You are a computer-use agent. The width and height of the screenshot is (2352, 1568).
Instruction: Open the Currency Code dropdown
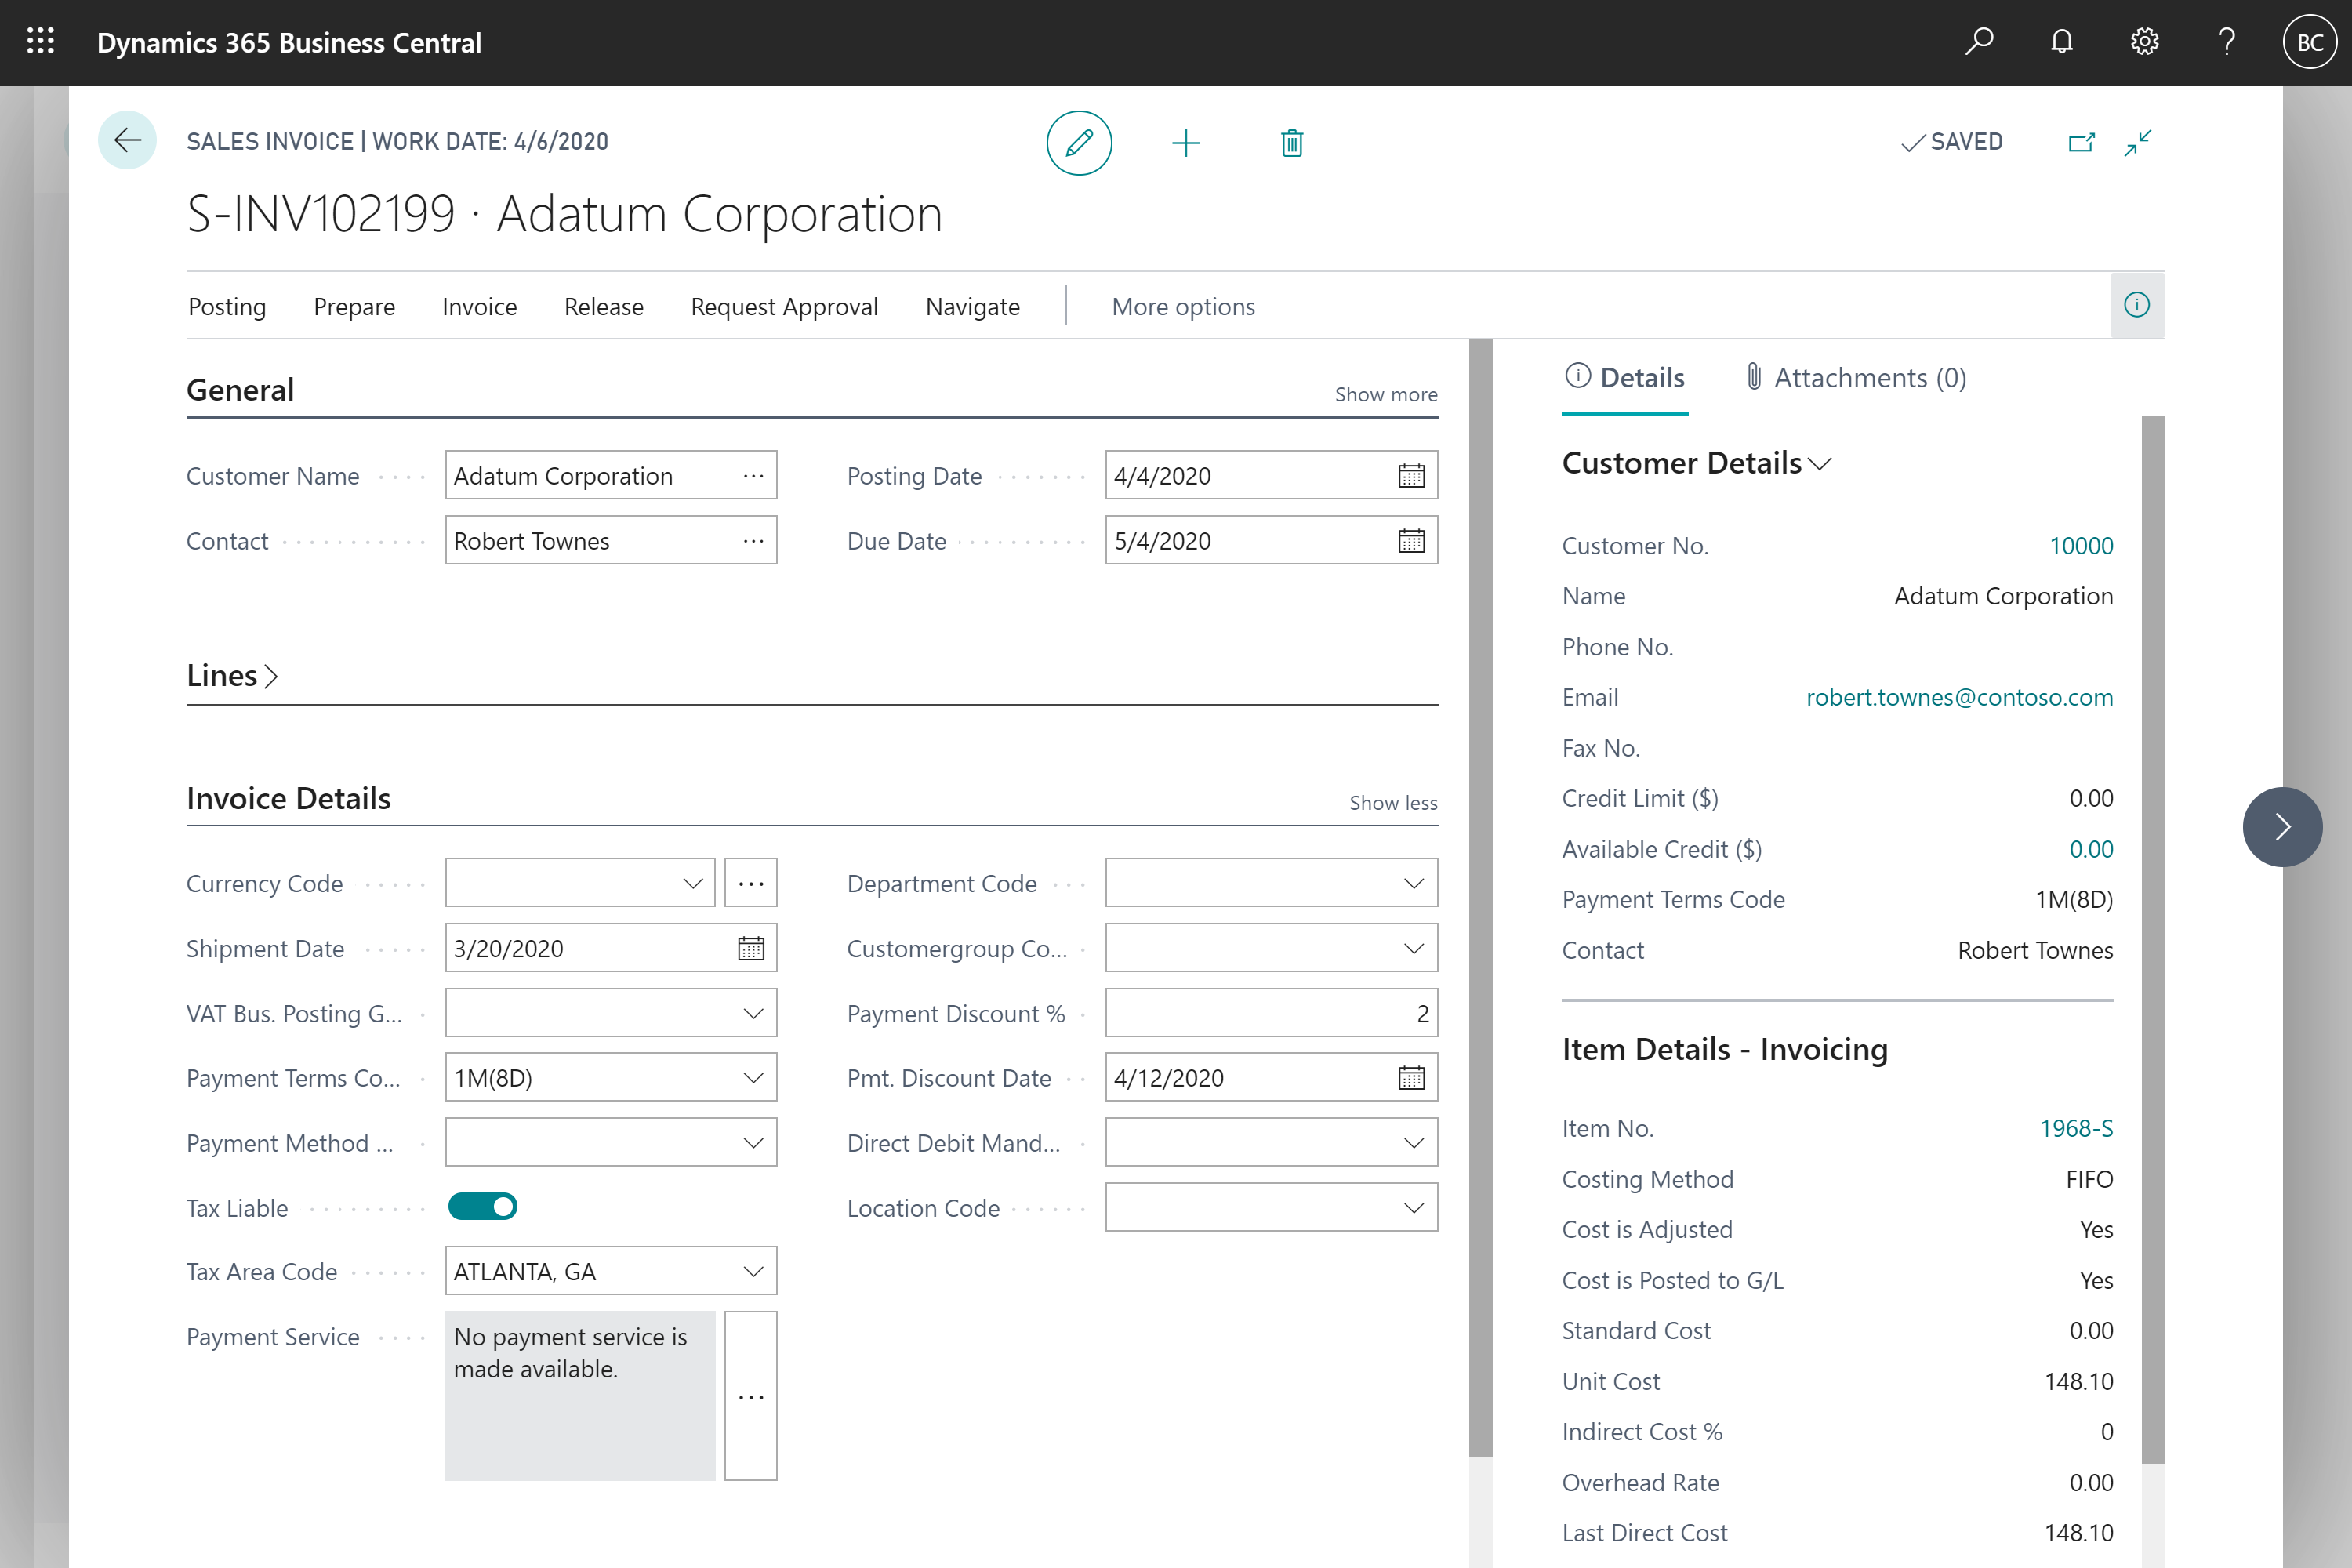tap(691, 882)
